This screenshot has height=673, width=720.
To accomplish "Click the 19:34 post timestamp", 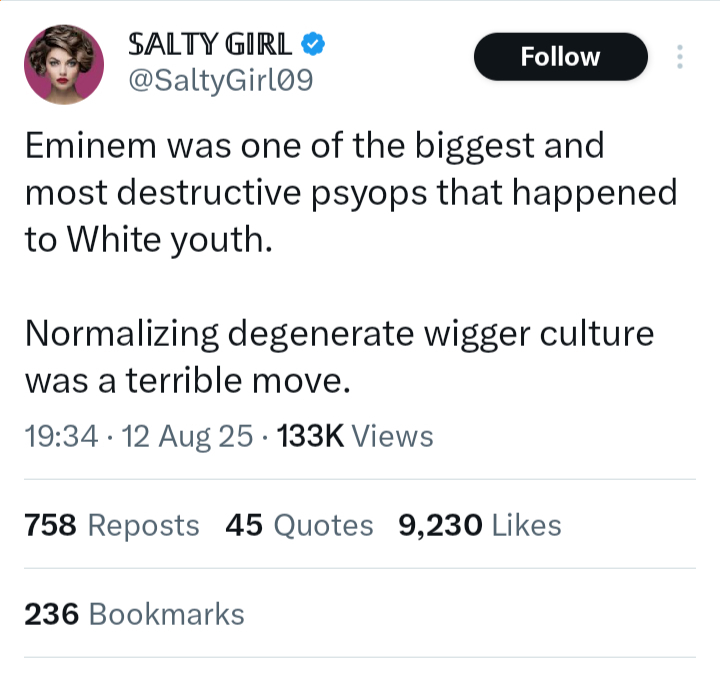I will pos(60,437).
